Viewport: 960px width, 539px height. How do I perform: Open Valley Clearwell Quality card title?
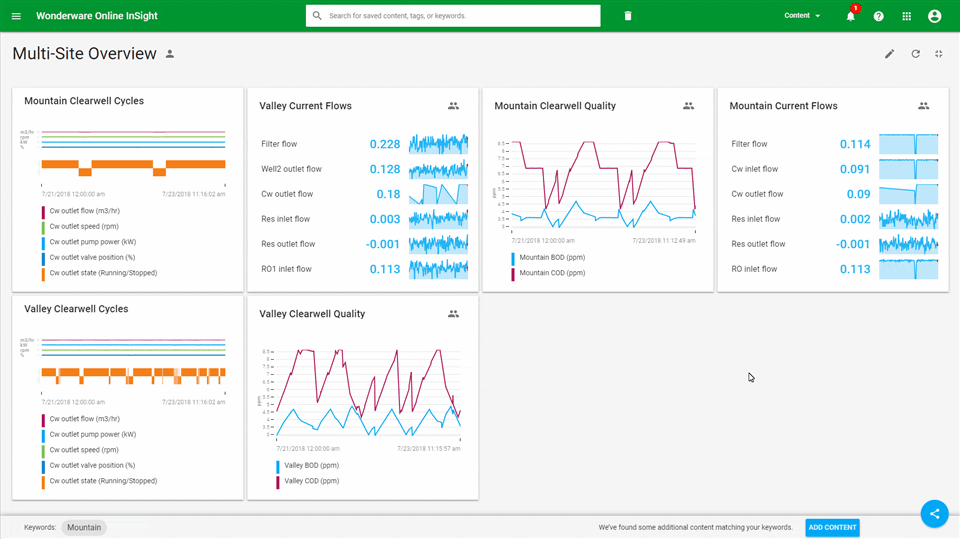click(312, 314)
